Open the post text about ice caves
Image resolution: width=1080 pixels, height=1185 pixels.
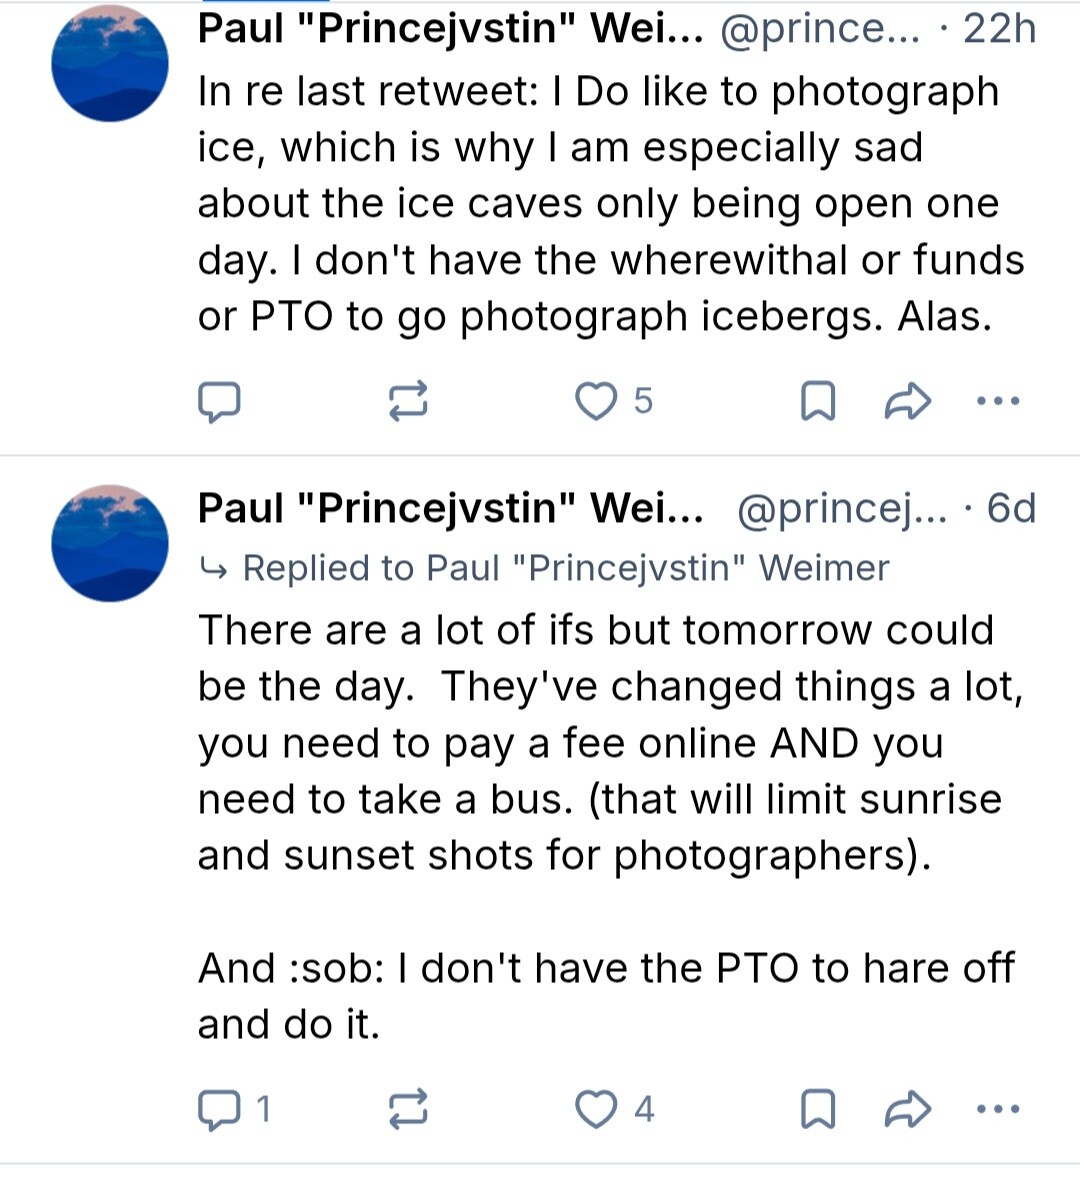[x=600, y=204]
